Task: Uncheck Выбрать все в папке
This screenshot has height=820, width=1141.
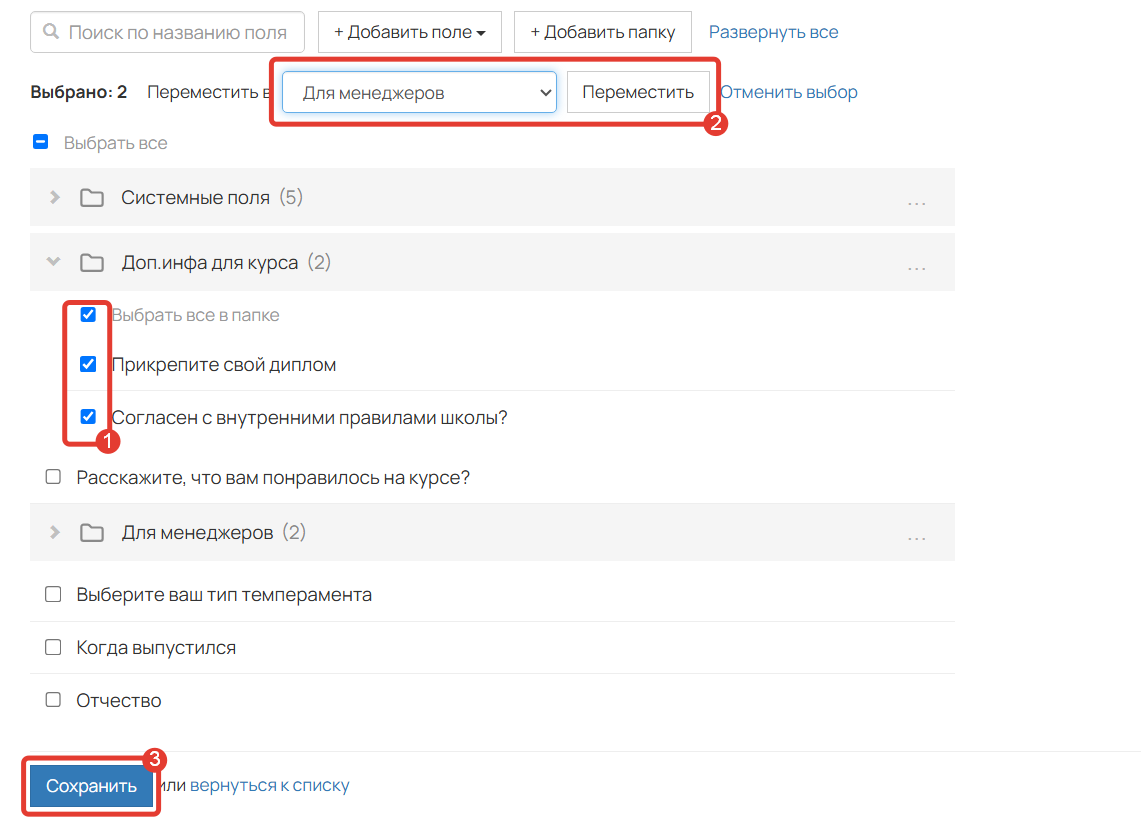Action: coord(88,314)
